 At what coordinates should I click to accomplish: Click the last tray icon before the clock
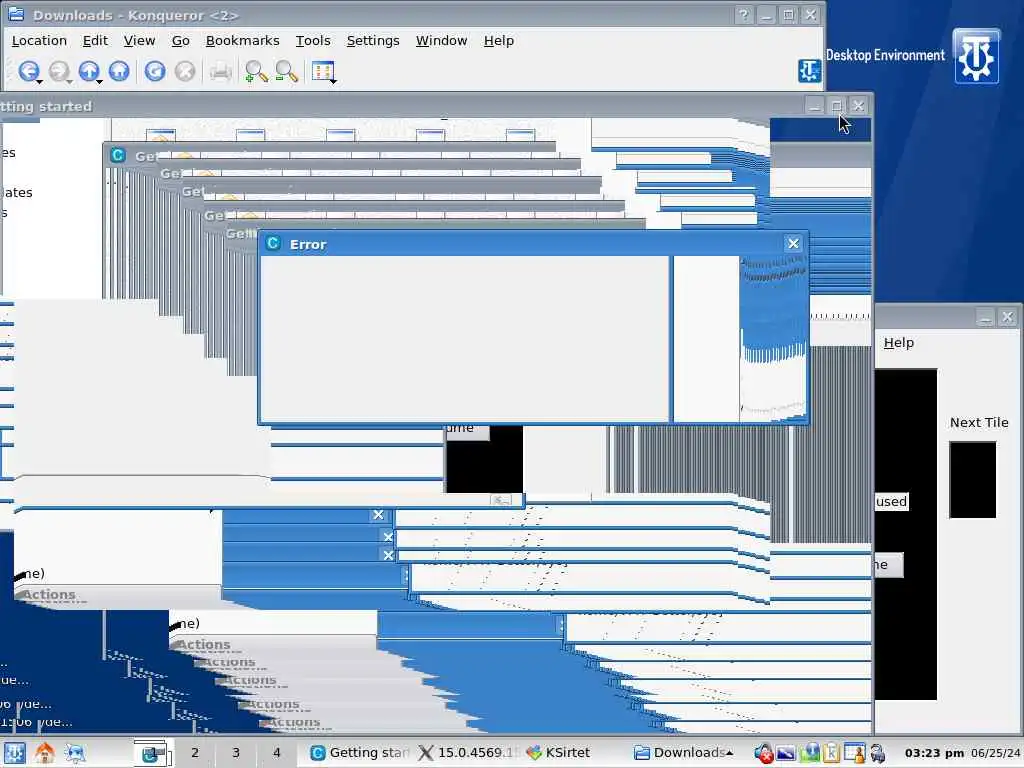click(878, 753)
